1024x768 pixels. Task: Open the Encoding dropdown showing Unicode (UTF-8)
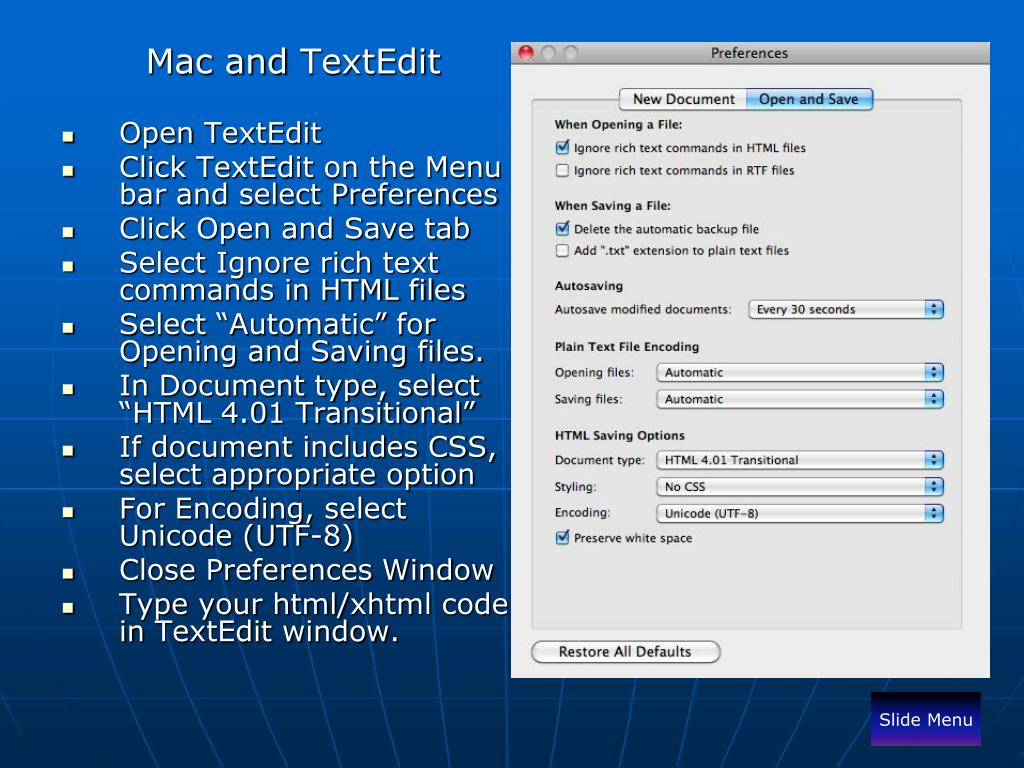tap(800, 513)
